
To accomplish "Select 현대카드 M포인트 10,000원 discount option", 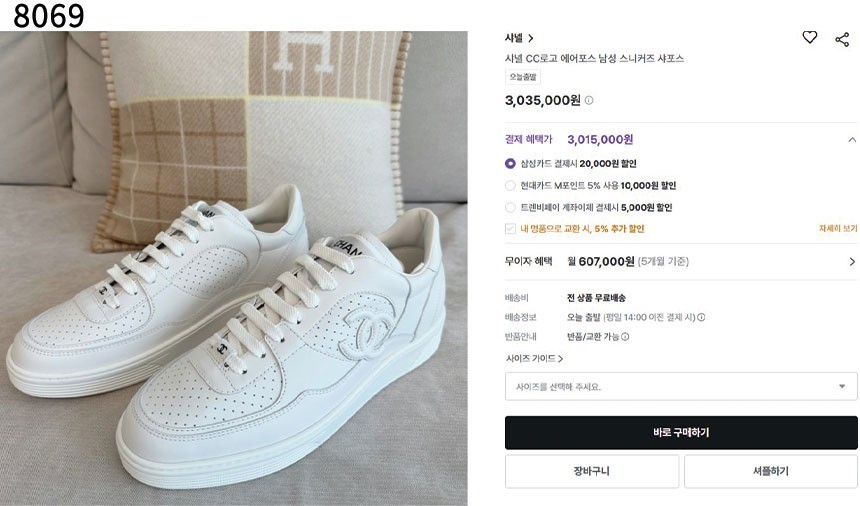I will point(511,185).
